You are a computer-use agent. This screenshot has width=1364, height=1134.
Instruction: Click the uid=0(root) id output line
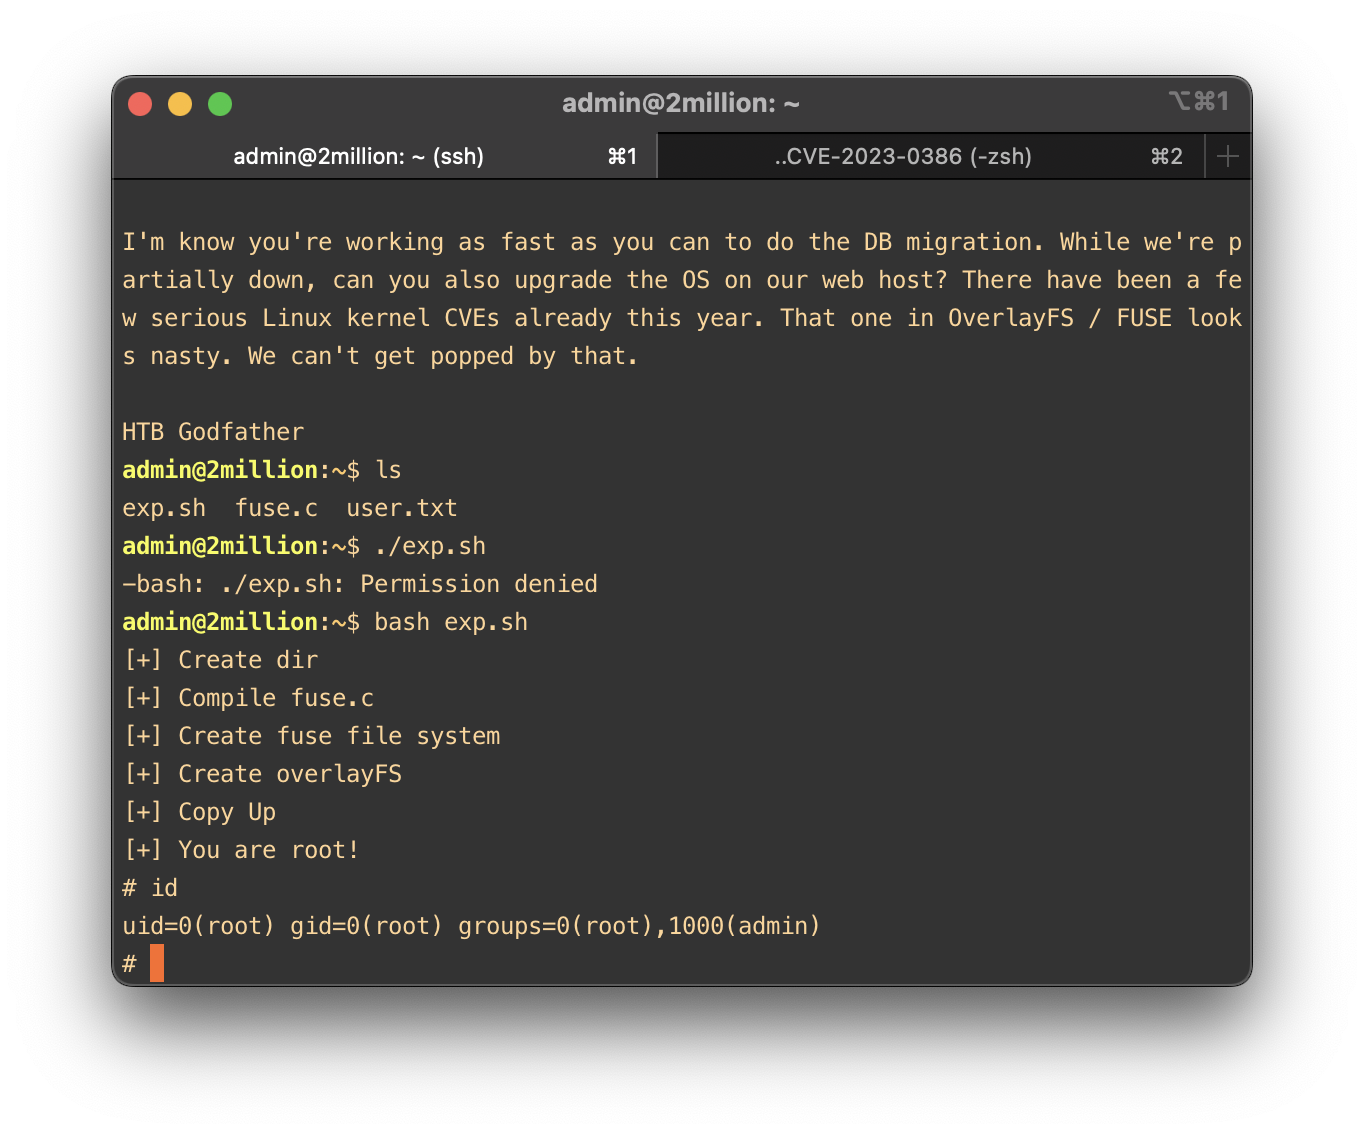pyautogui.click(x=470, y=926)
